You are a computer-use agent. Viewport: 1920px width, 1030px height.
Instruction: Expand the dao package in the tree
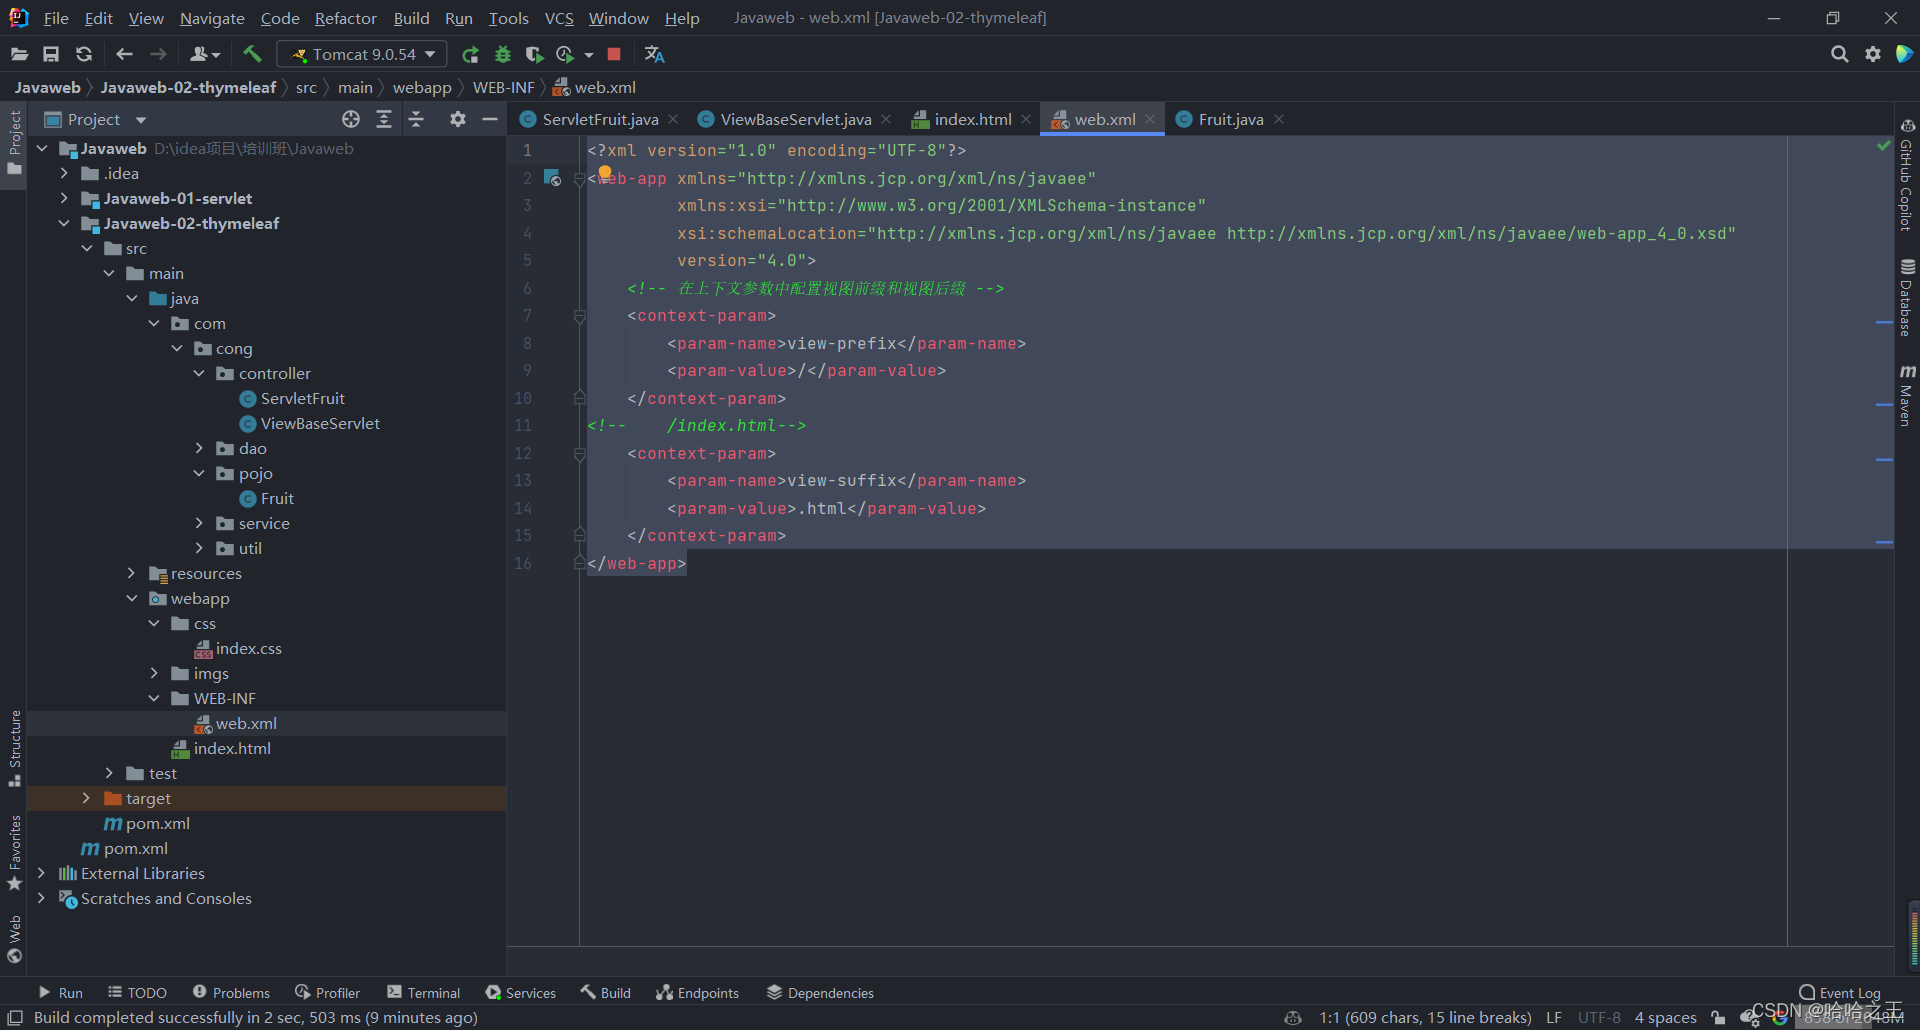pyautogui.click(x=200, y=448)
